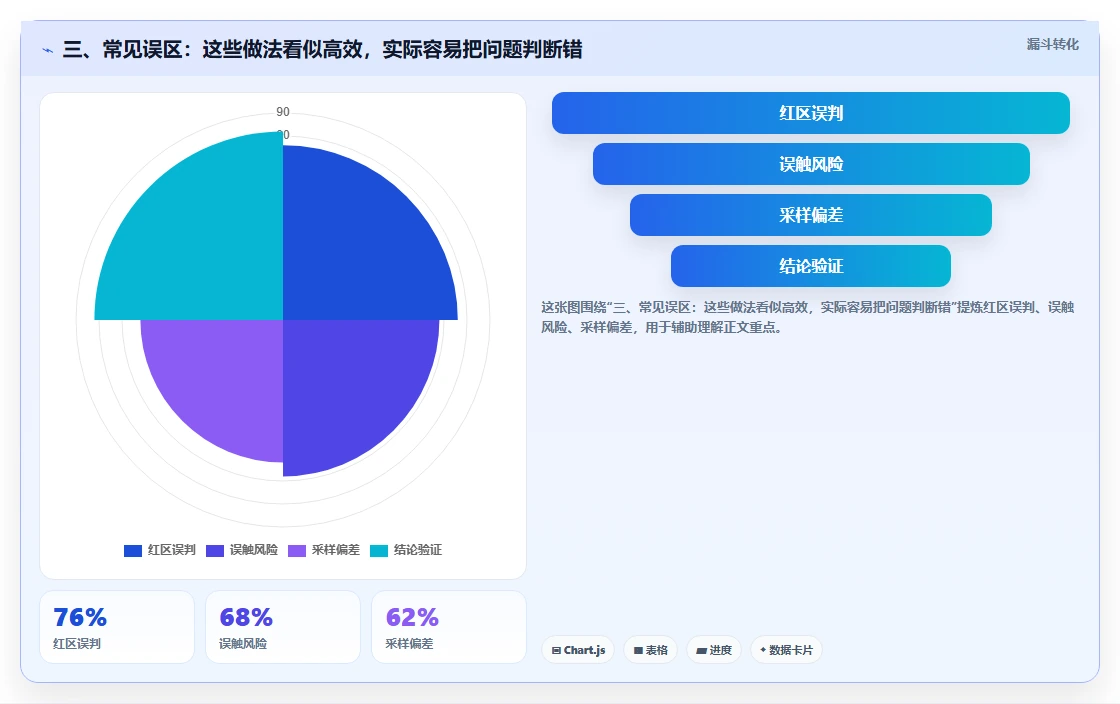
Task: Toggle 结论验证 legend swatch in chart
Action: point(379,550)
